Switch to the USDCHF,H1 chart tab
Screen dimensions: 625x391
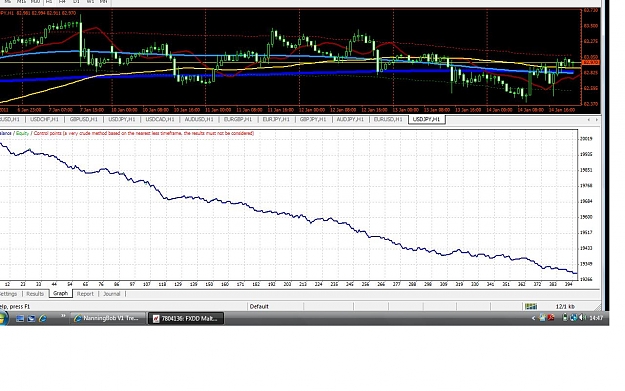point(44,119)
